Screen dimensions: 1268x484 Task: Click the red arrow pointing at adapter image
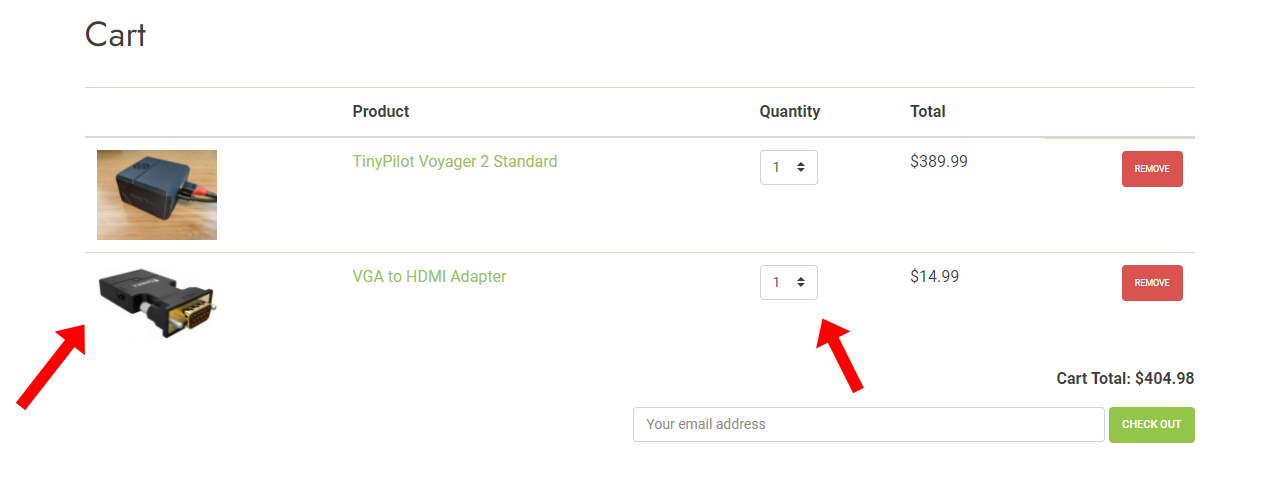[51, 366]
